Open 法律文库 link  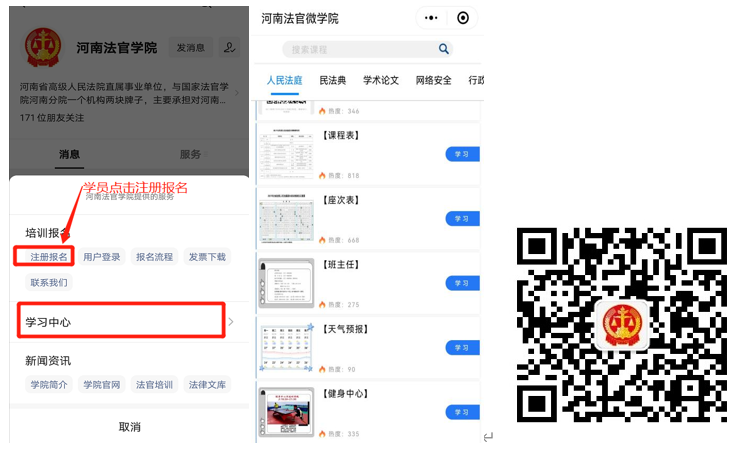207,385
